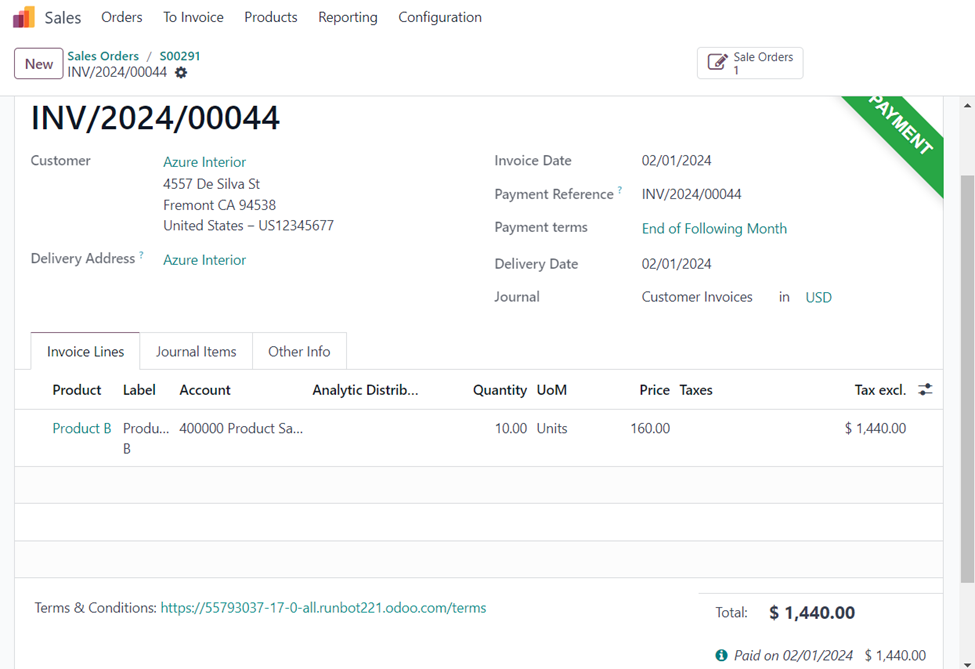Open the To Invoice menu
This screenshot has width=975, height=669.
pyautogui.click(x=193, y=17)
